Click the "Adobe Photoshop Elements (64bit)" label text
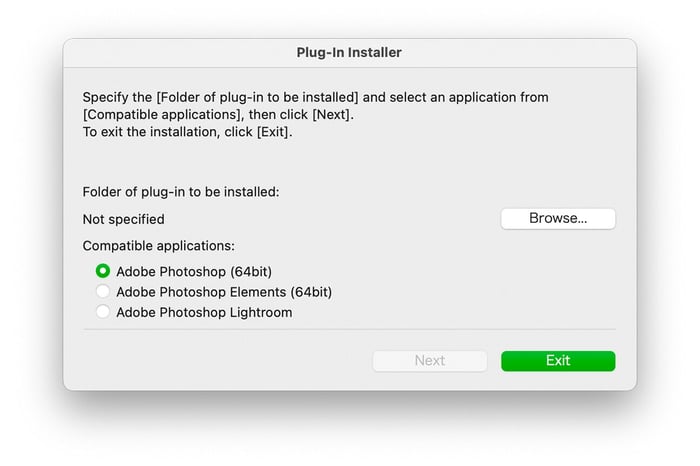700x466 pixels. (x=224, y=292)
